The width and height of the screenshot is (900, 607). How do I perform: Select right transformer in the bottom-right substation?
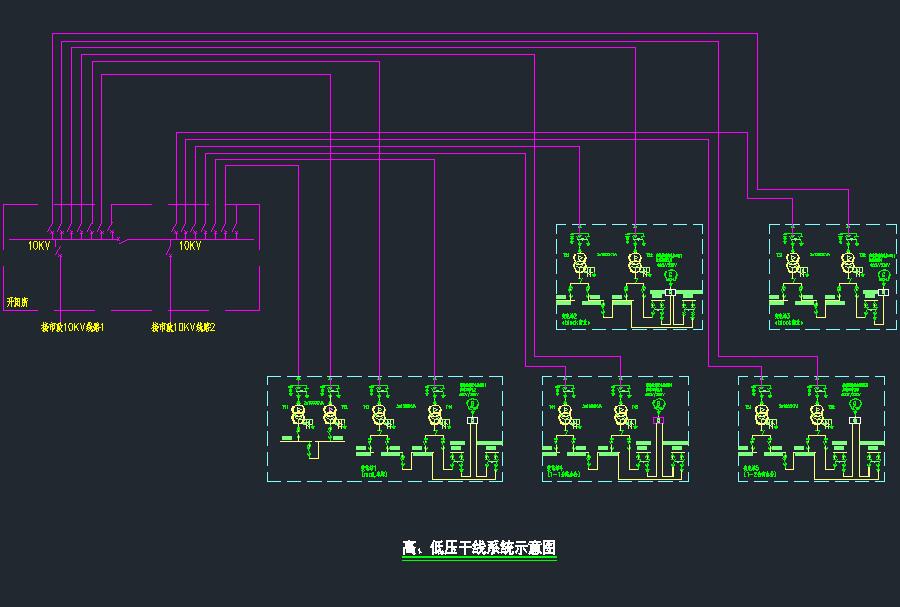click(817, 412)
